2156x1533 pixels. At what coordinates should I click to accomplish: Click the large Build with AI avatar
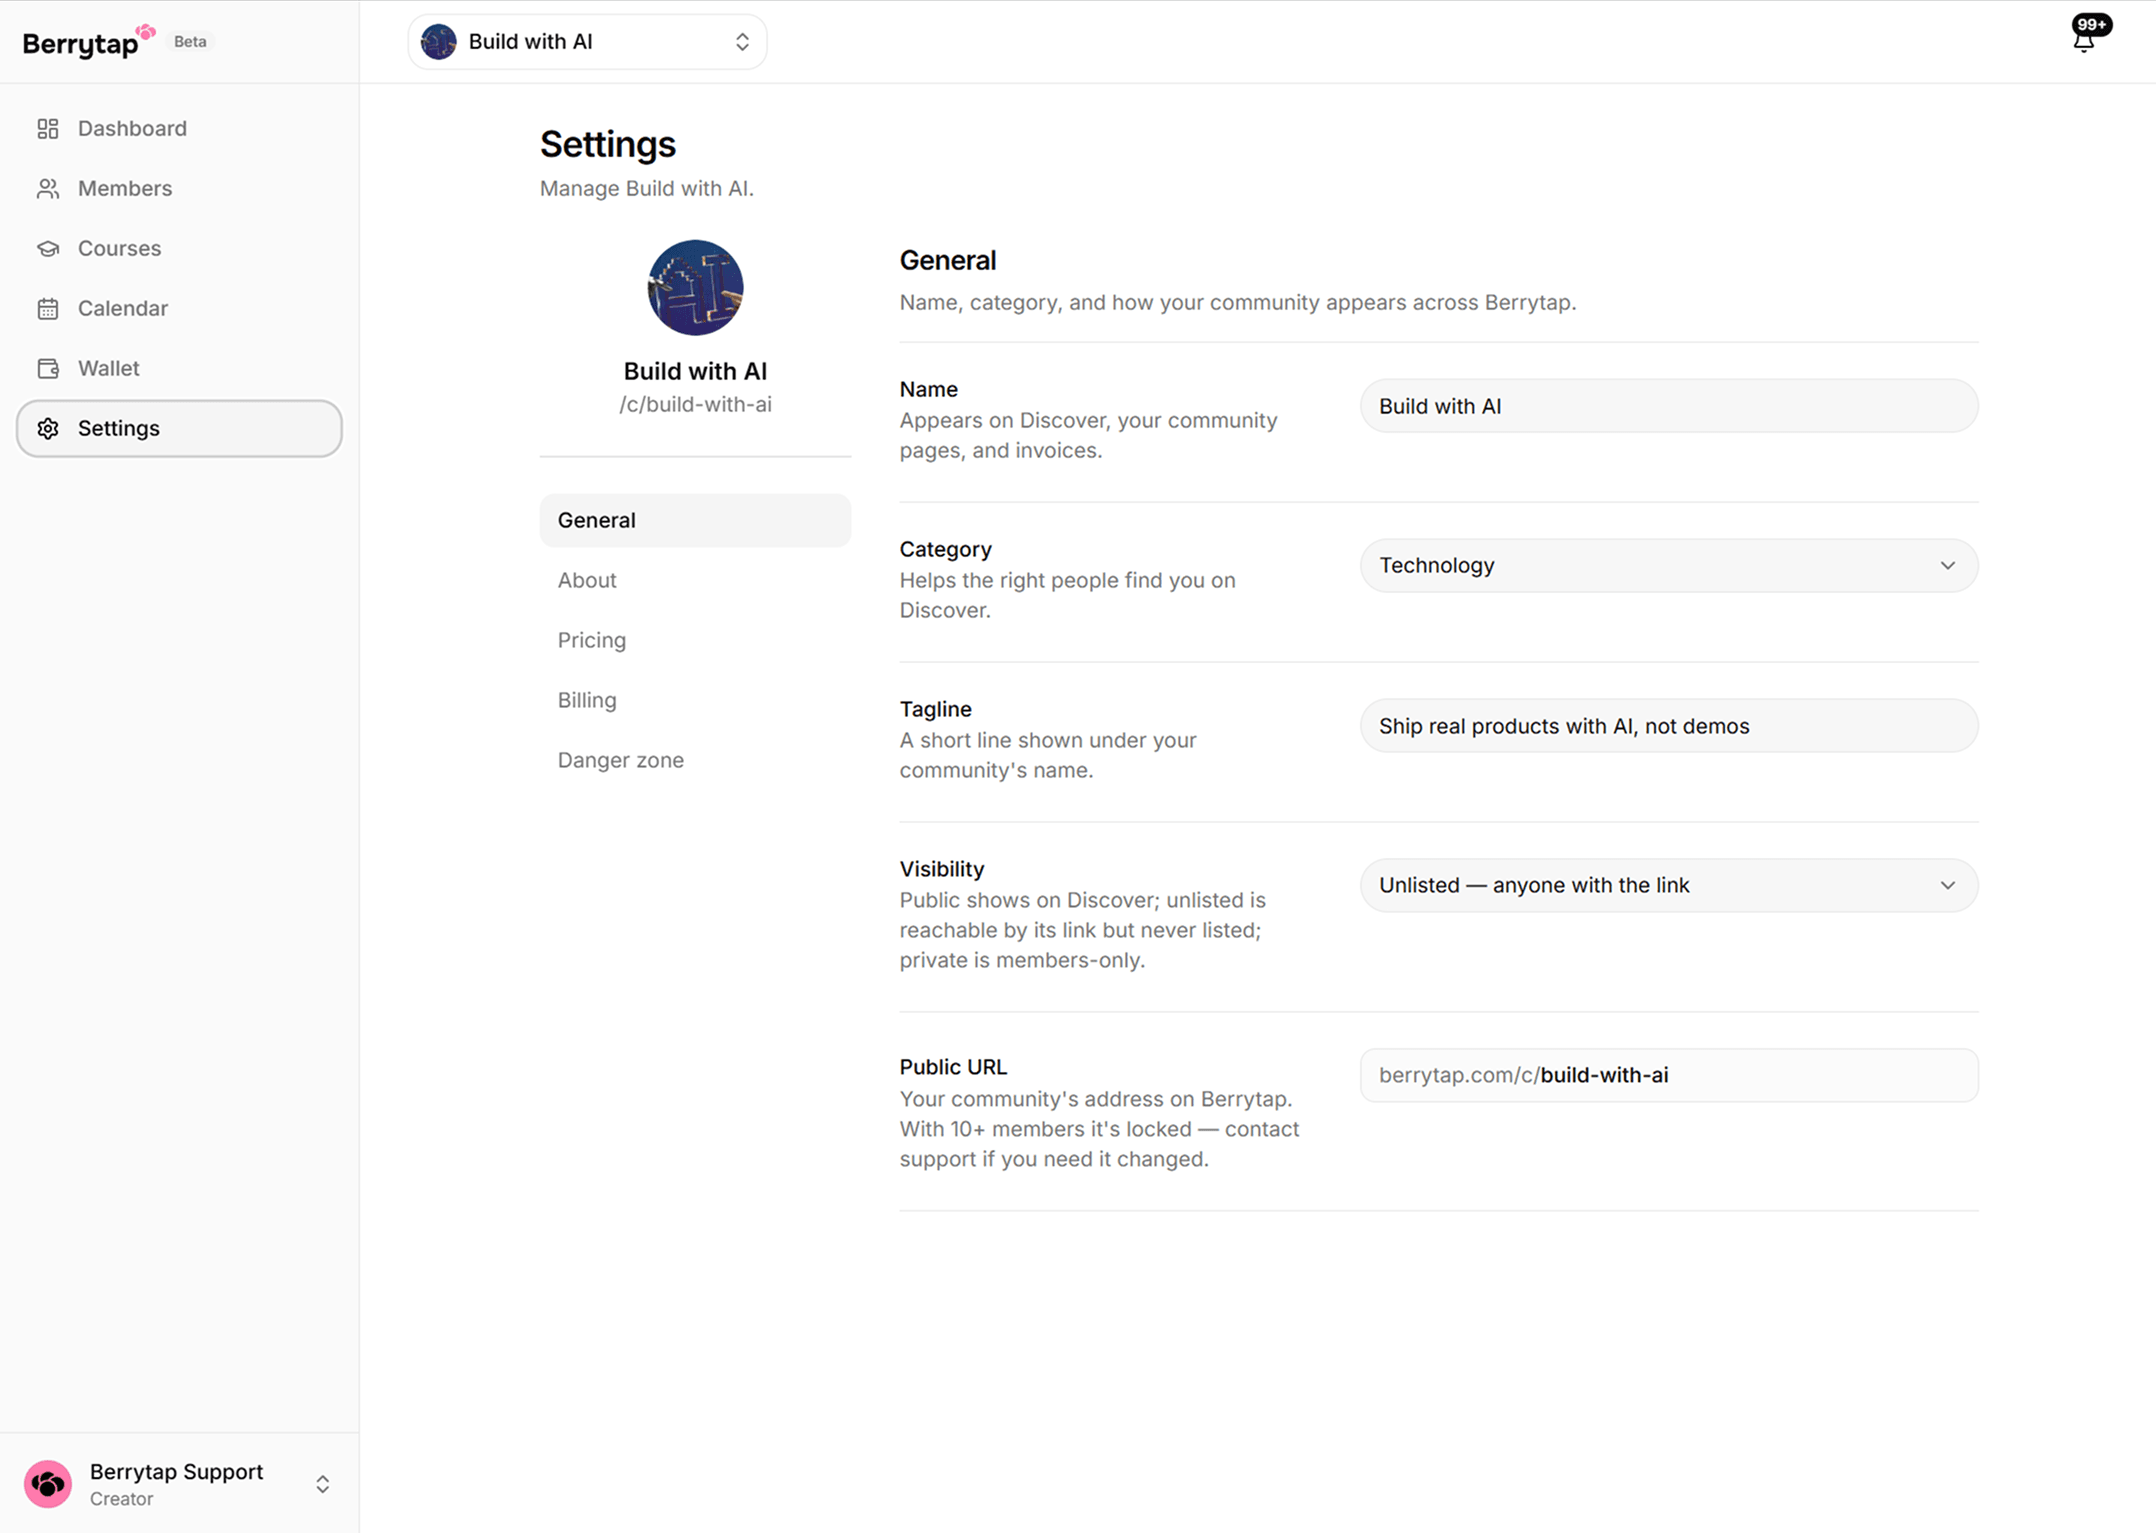pos(695,288)
